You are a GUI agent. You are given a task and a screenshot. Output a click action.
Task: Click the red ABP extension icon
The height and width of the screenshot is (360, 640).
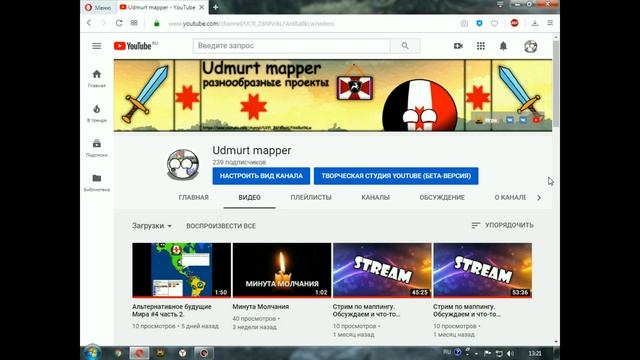click(514, 23)
